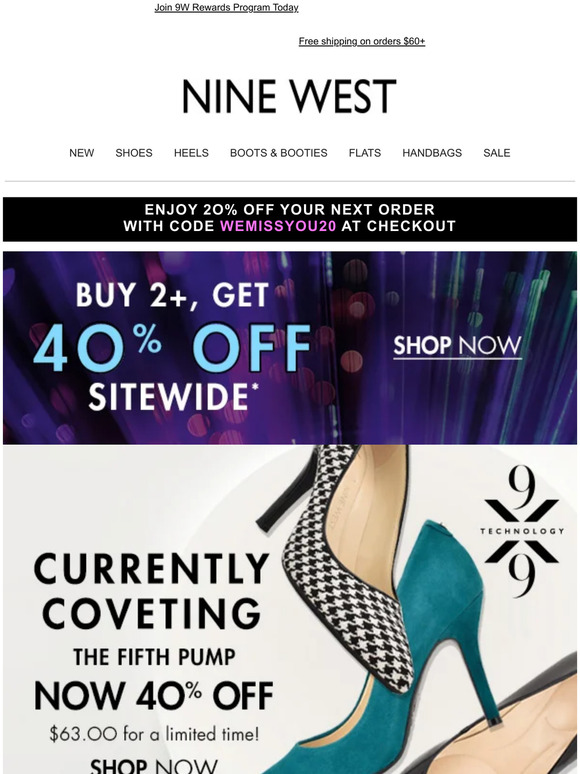Click the $63.00 limited time price text
The width and height of the screenshot is (580, 774).
point(154,734)
